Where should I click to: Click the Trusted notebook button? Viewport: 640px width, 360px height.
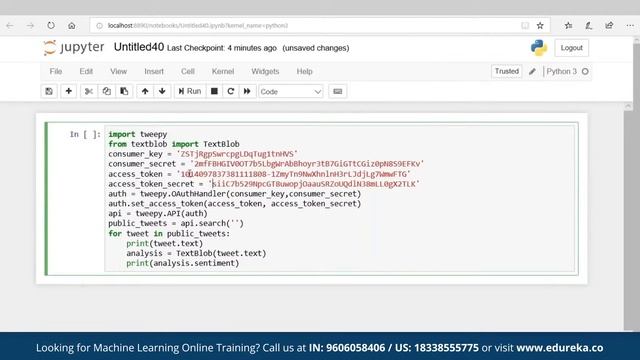507,71
